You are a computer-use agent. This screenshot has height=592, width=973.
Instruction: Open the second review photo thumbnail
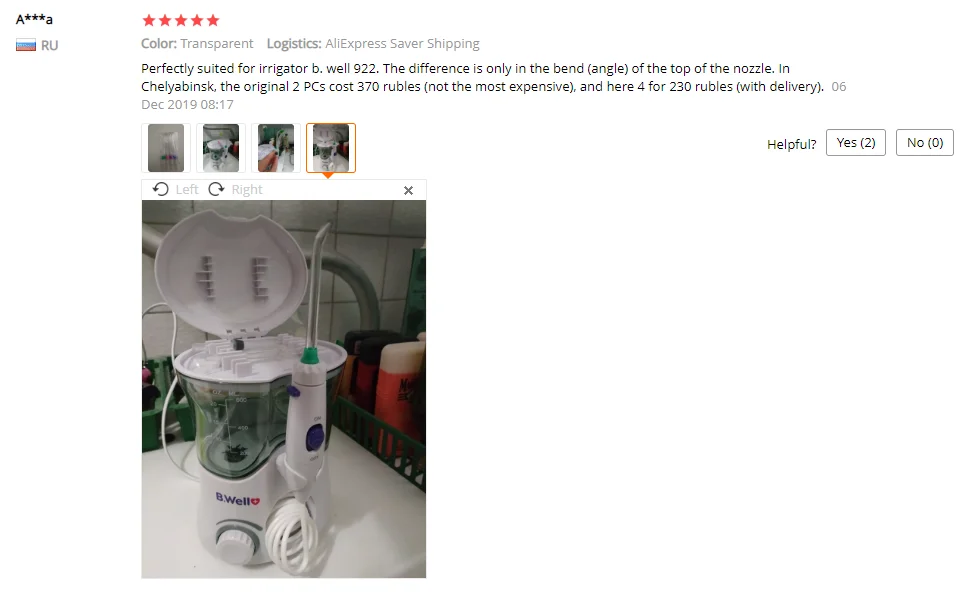(221, 148)
